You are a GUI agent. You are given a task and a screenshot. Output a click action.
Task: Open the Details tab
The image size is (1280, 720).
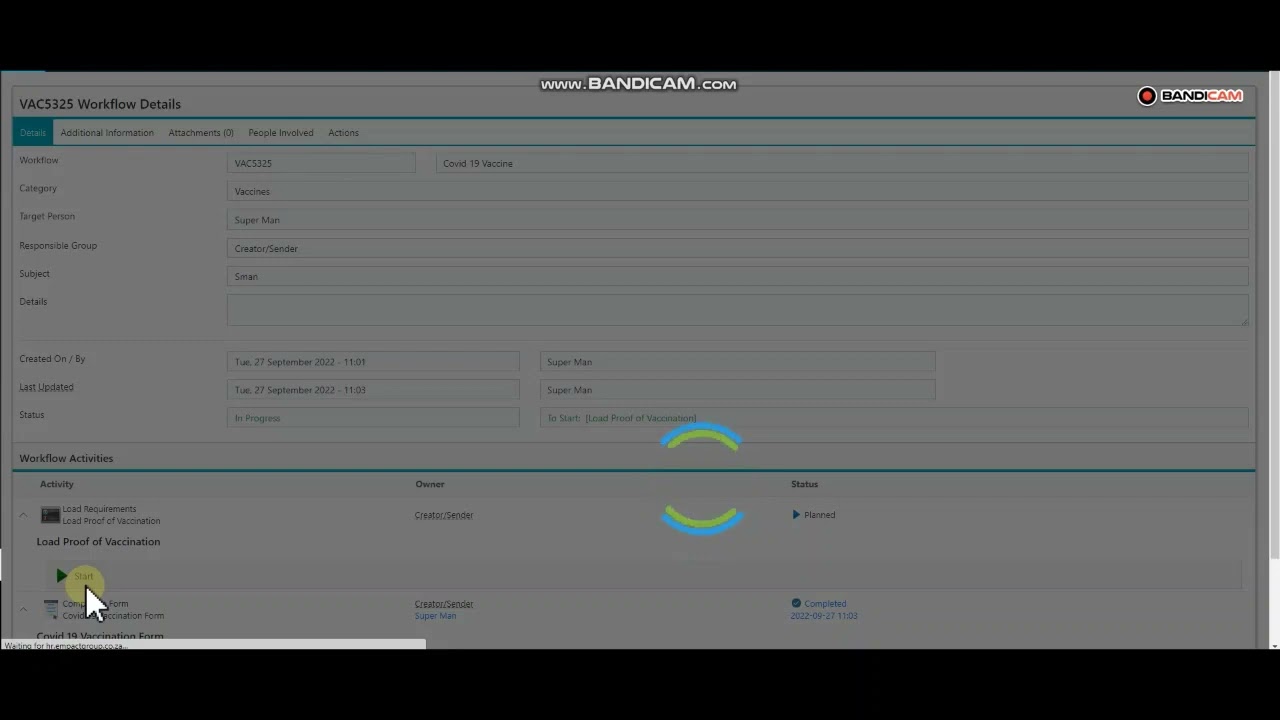pyautogui.click(x=33, y=132)
